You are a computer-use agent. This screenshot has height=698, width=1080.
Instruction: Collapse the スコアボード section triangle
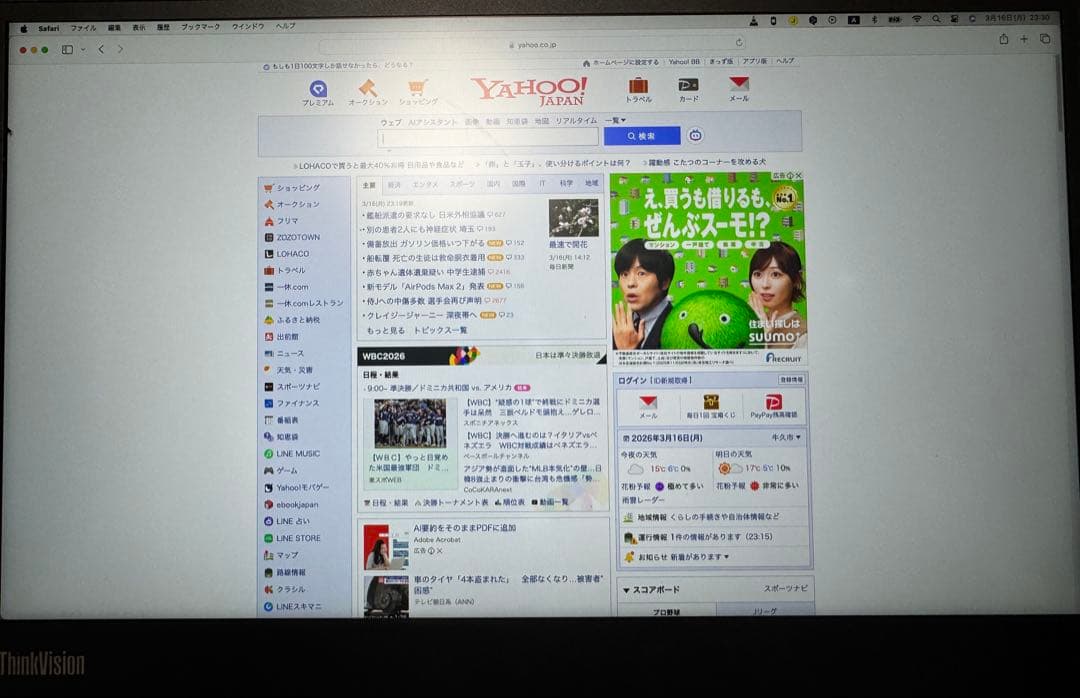[626, 590]
